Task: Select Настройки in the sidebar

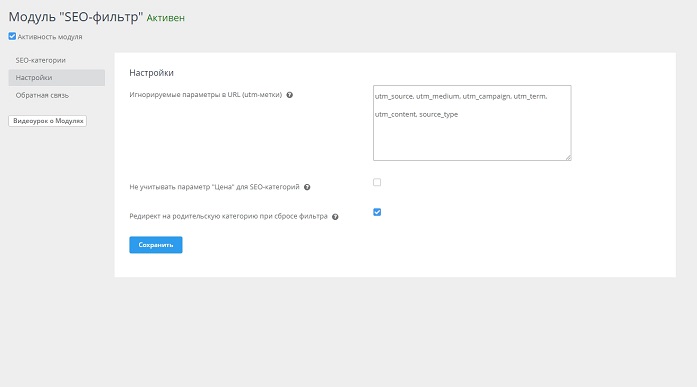Action: pos(56,77)
